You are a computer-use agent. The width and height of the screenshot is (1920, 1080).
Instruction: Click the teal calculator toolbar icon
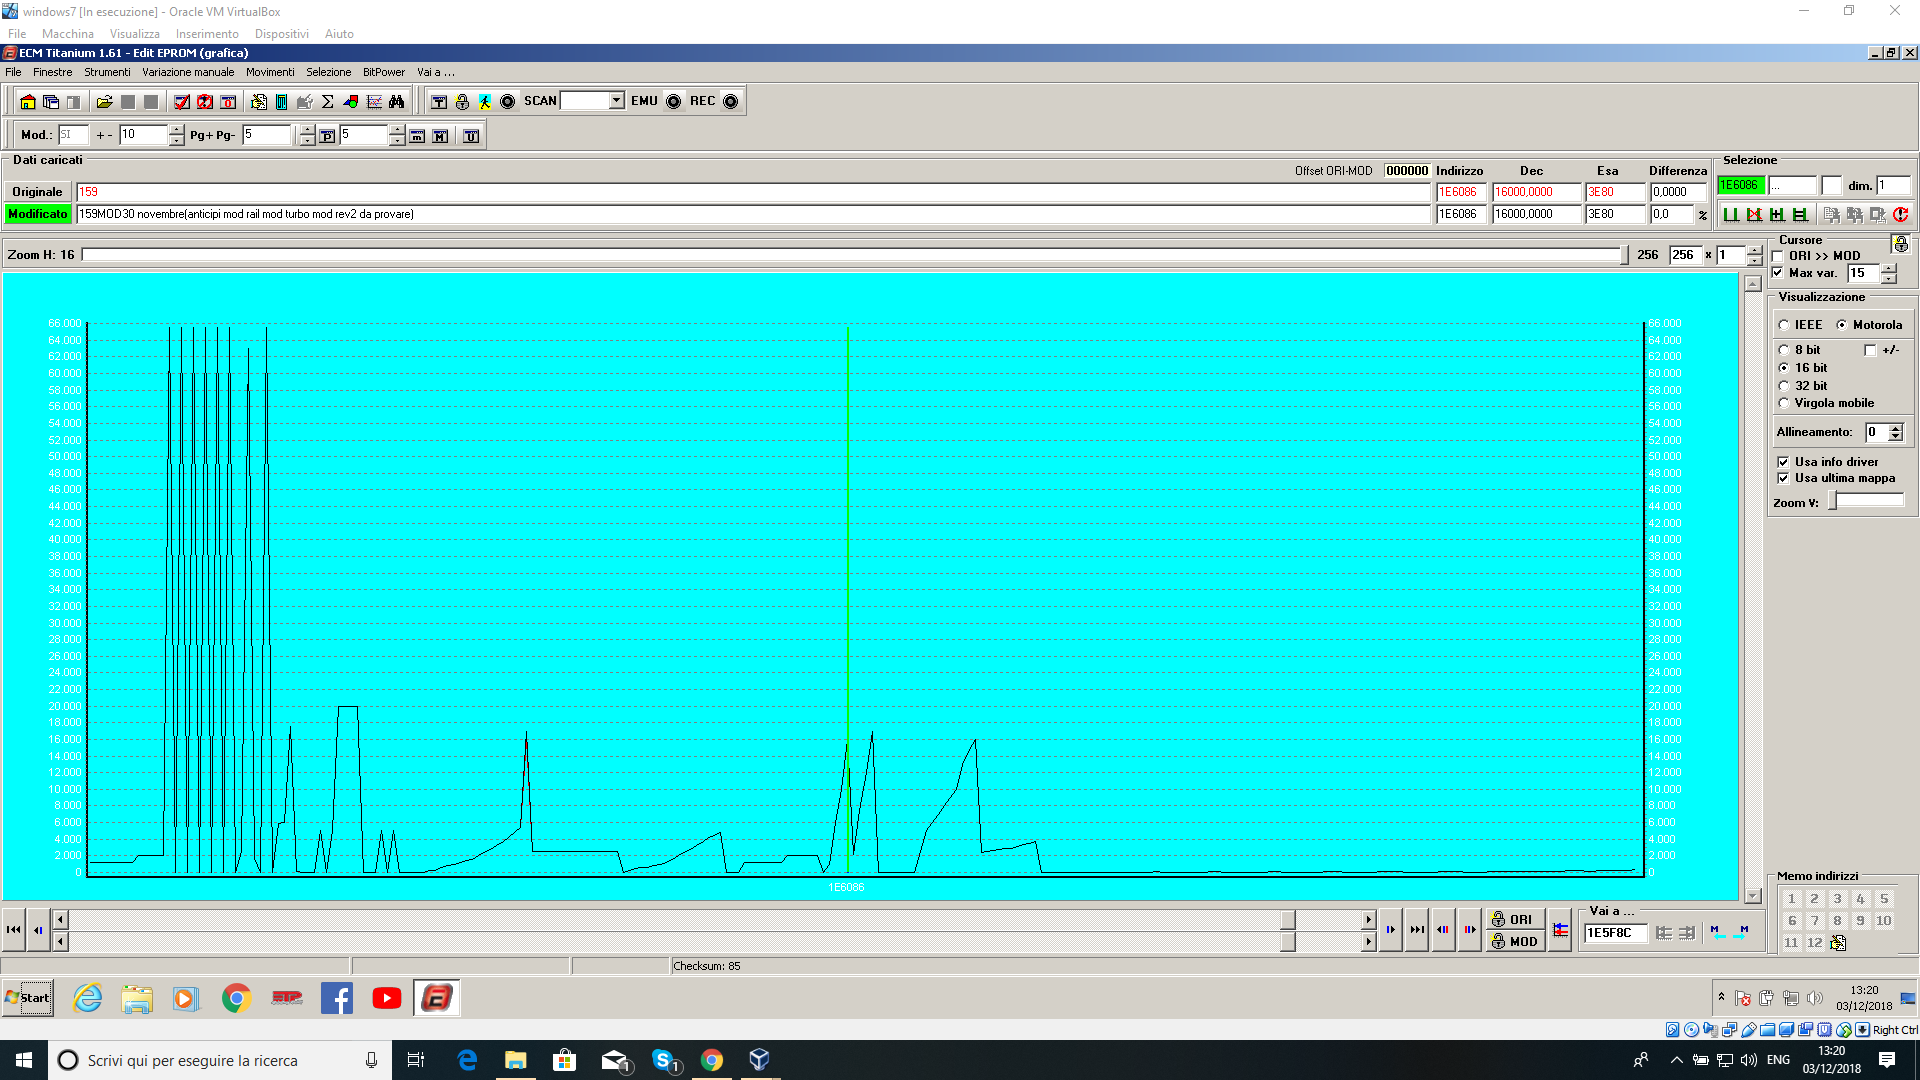[x=282, y=102]
